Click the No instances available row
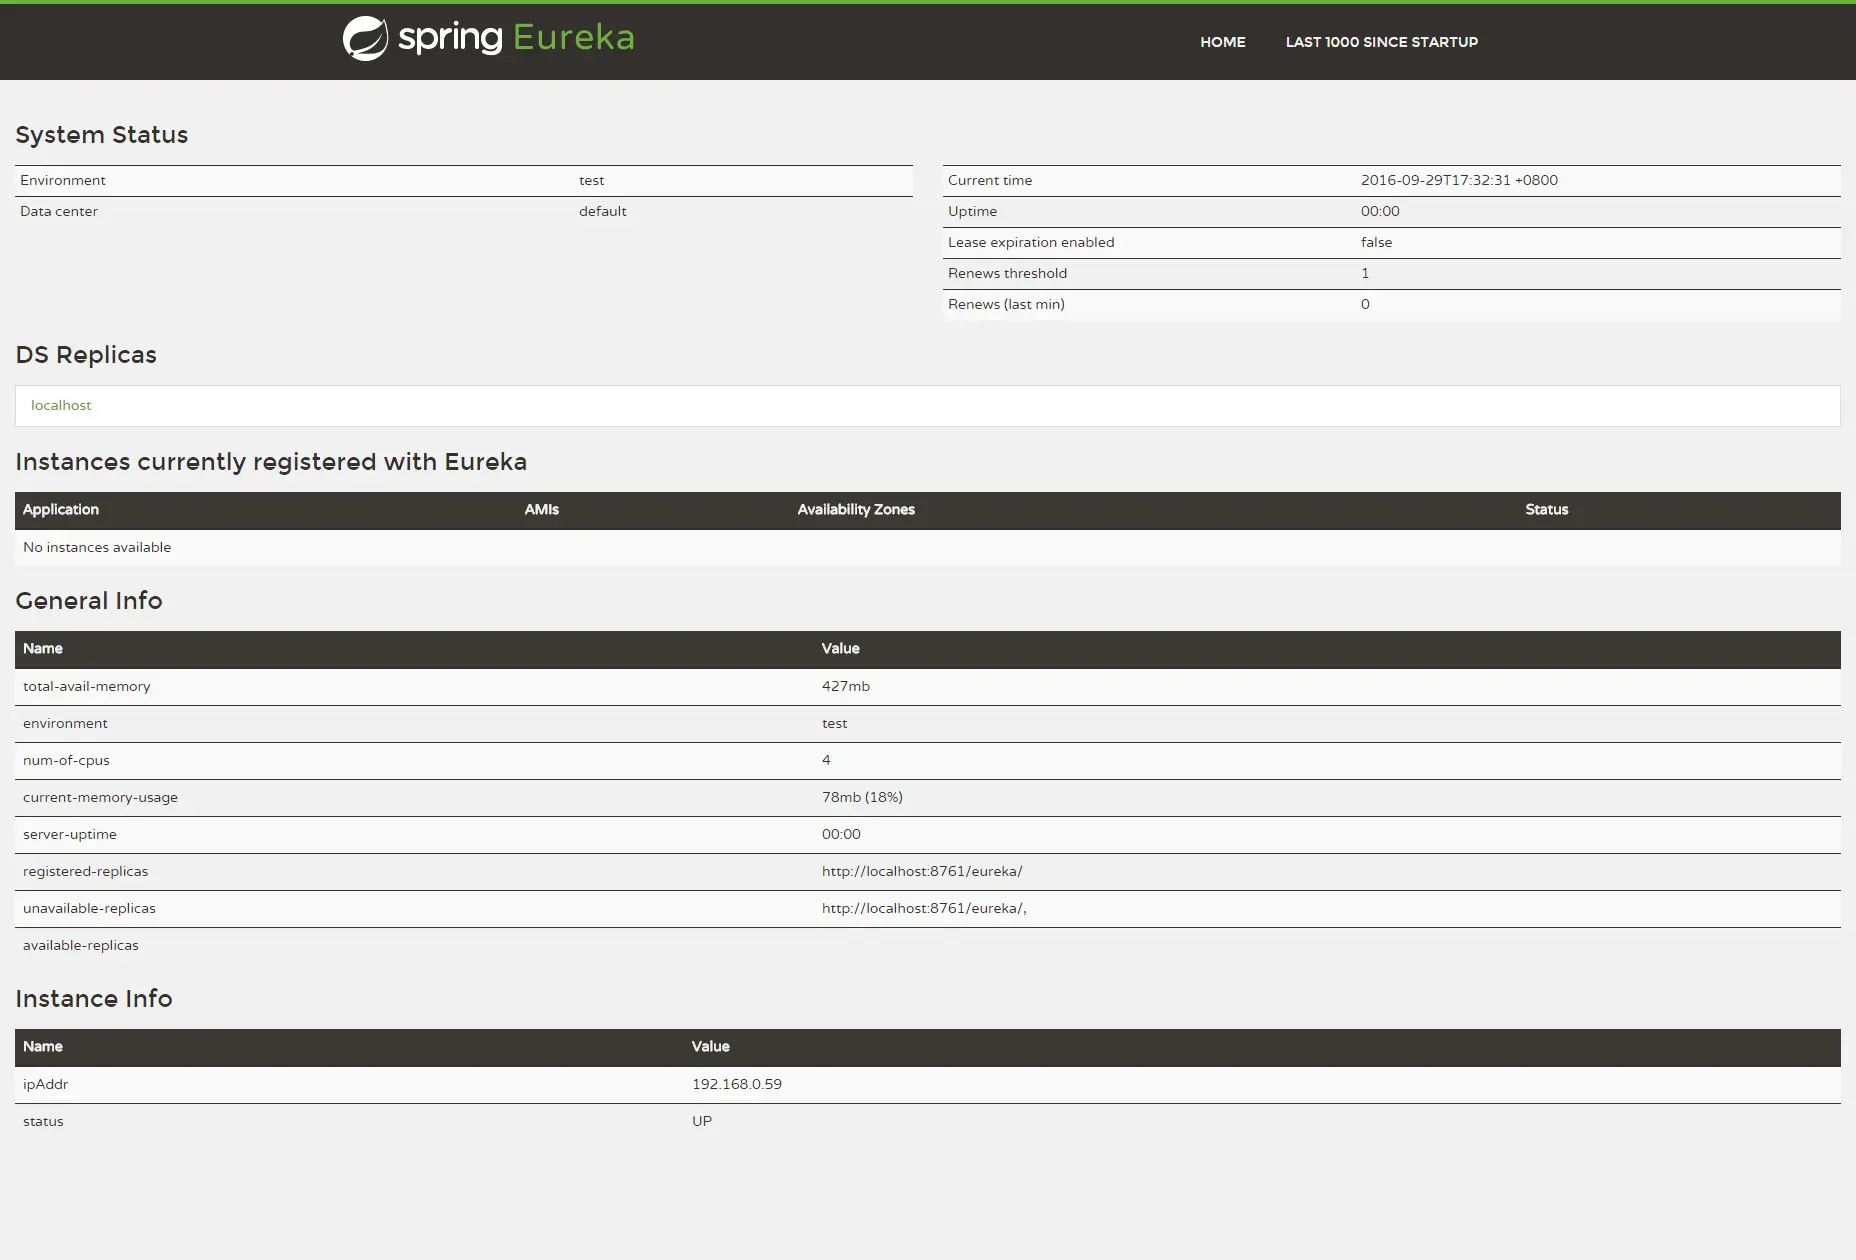This screenshot has width=1856, height=1260. [x=928, y=547]
